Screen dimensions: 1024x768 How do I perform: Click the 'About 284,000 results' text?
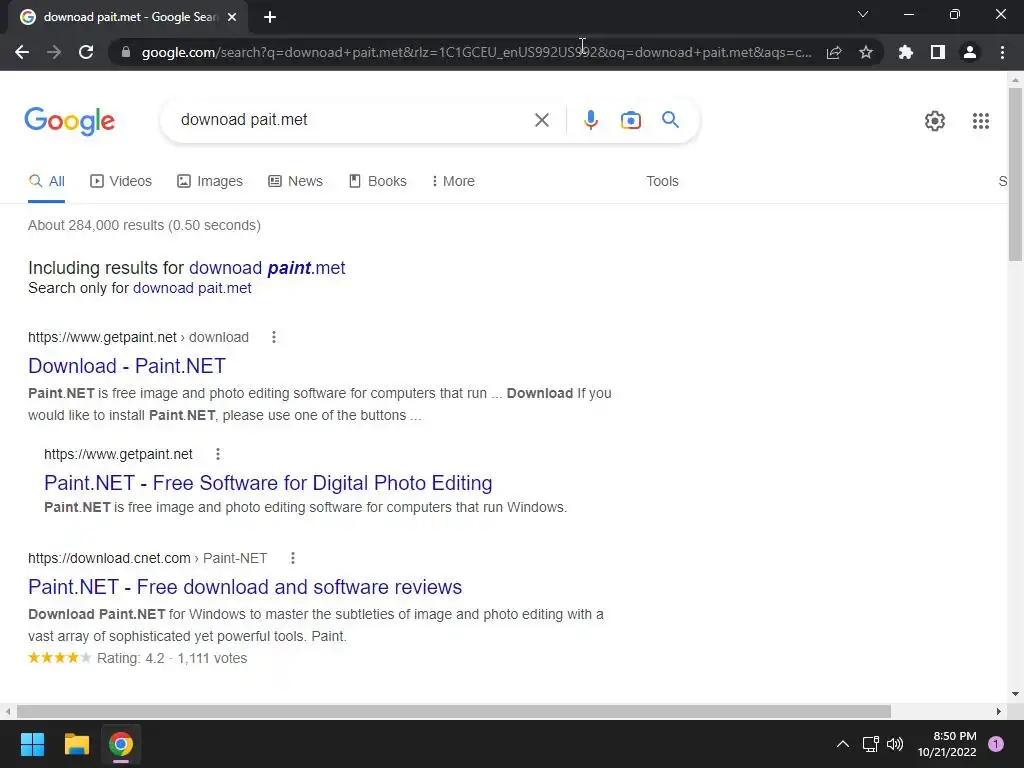click(144, 225)
